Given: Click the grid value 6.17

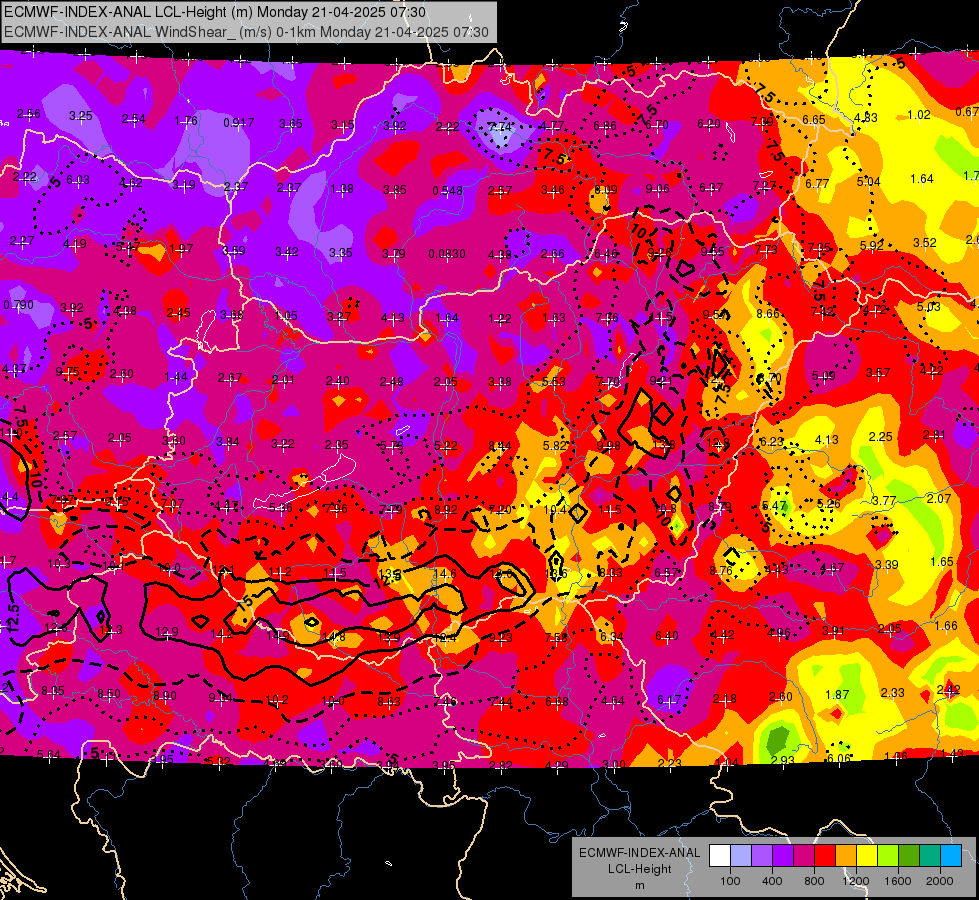Looking at the screenshot, I should [669, 700].
